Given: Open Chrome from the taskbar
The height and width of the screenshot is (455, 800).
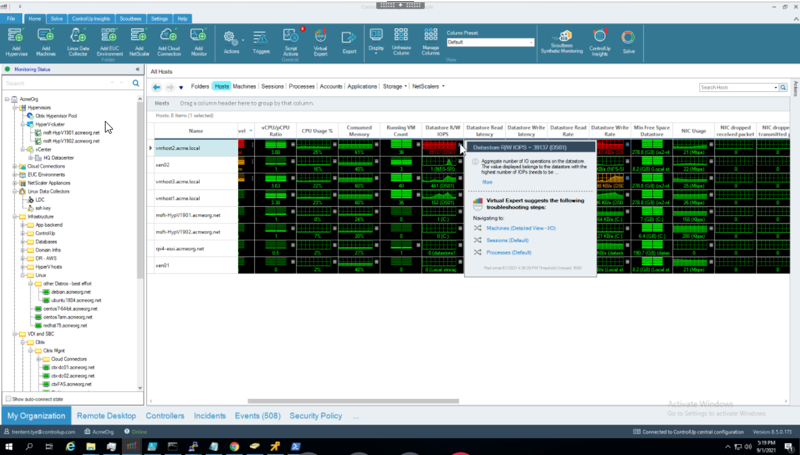Looking at the screenshot, I should pyautogui.click(x=234, y=446).
